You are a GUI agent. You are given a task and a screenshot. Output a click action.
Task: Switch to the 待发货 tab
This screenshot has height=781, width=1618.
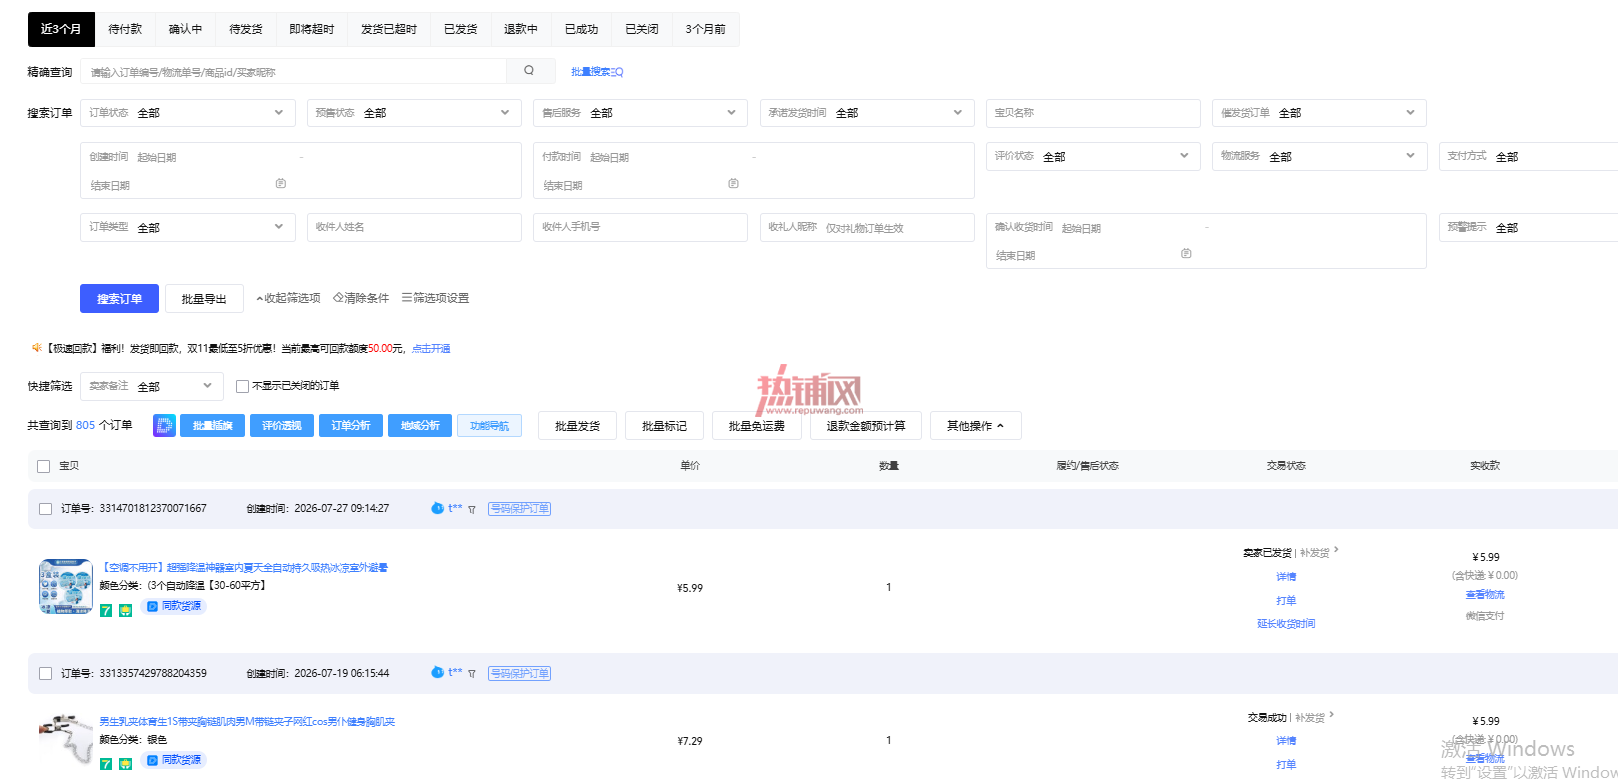(246, 29)
